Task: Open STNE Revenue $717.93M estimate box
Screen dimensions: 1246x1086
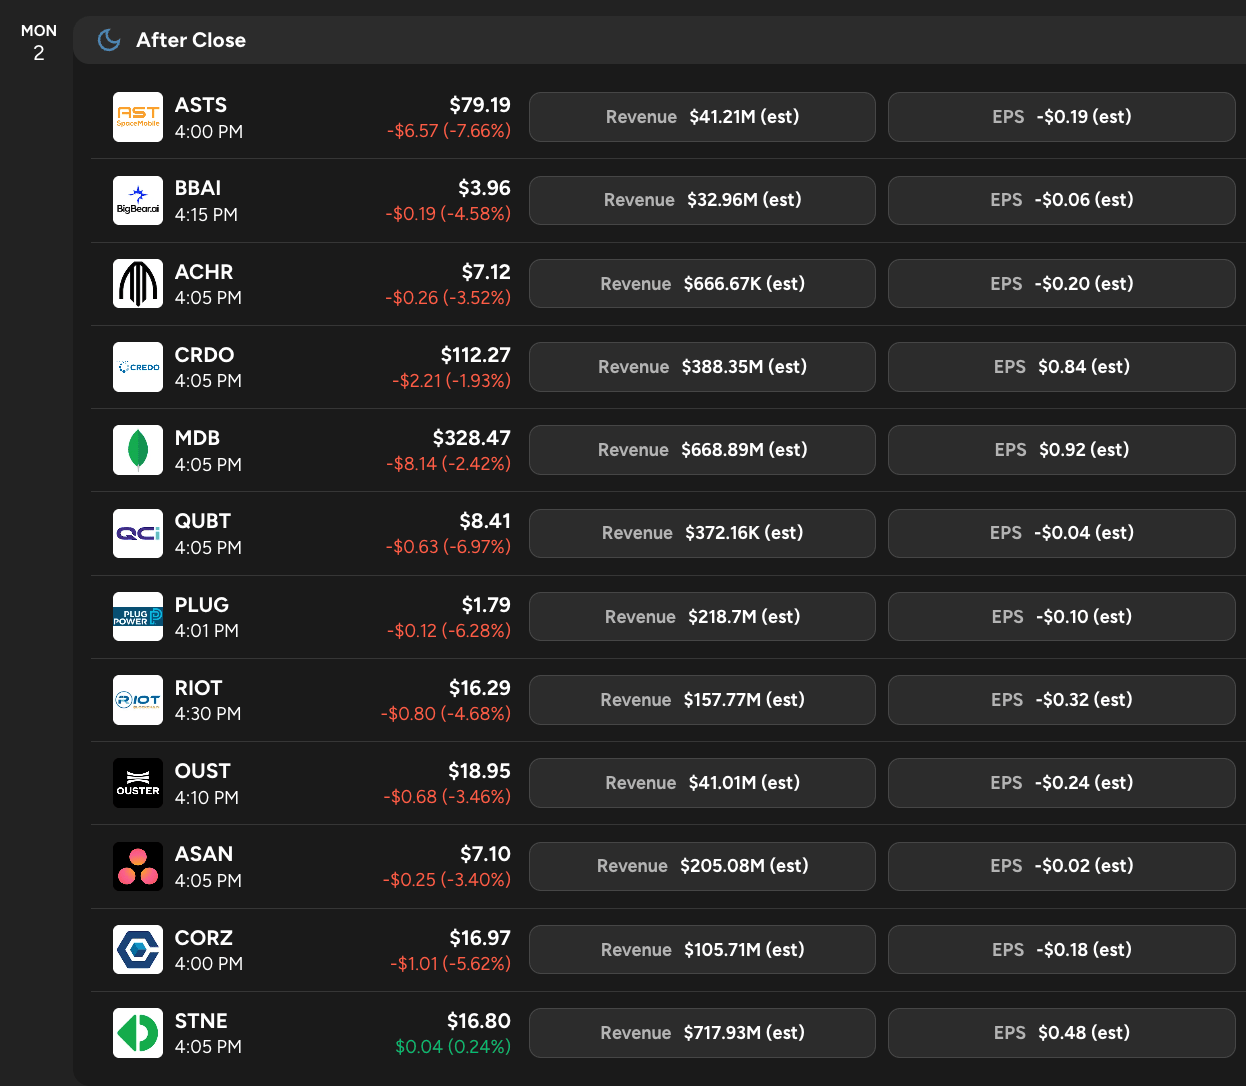Action: click(x=702, y=1033)
